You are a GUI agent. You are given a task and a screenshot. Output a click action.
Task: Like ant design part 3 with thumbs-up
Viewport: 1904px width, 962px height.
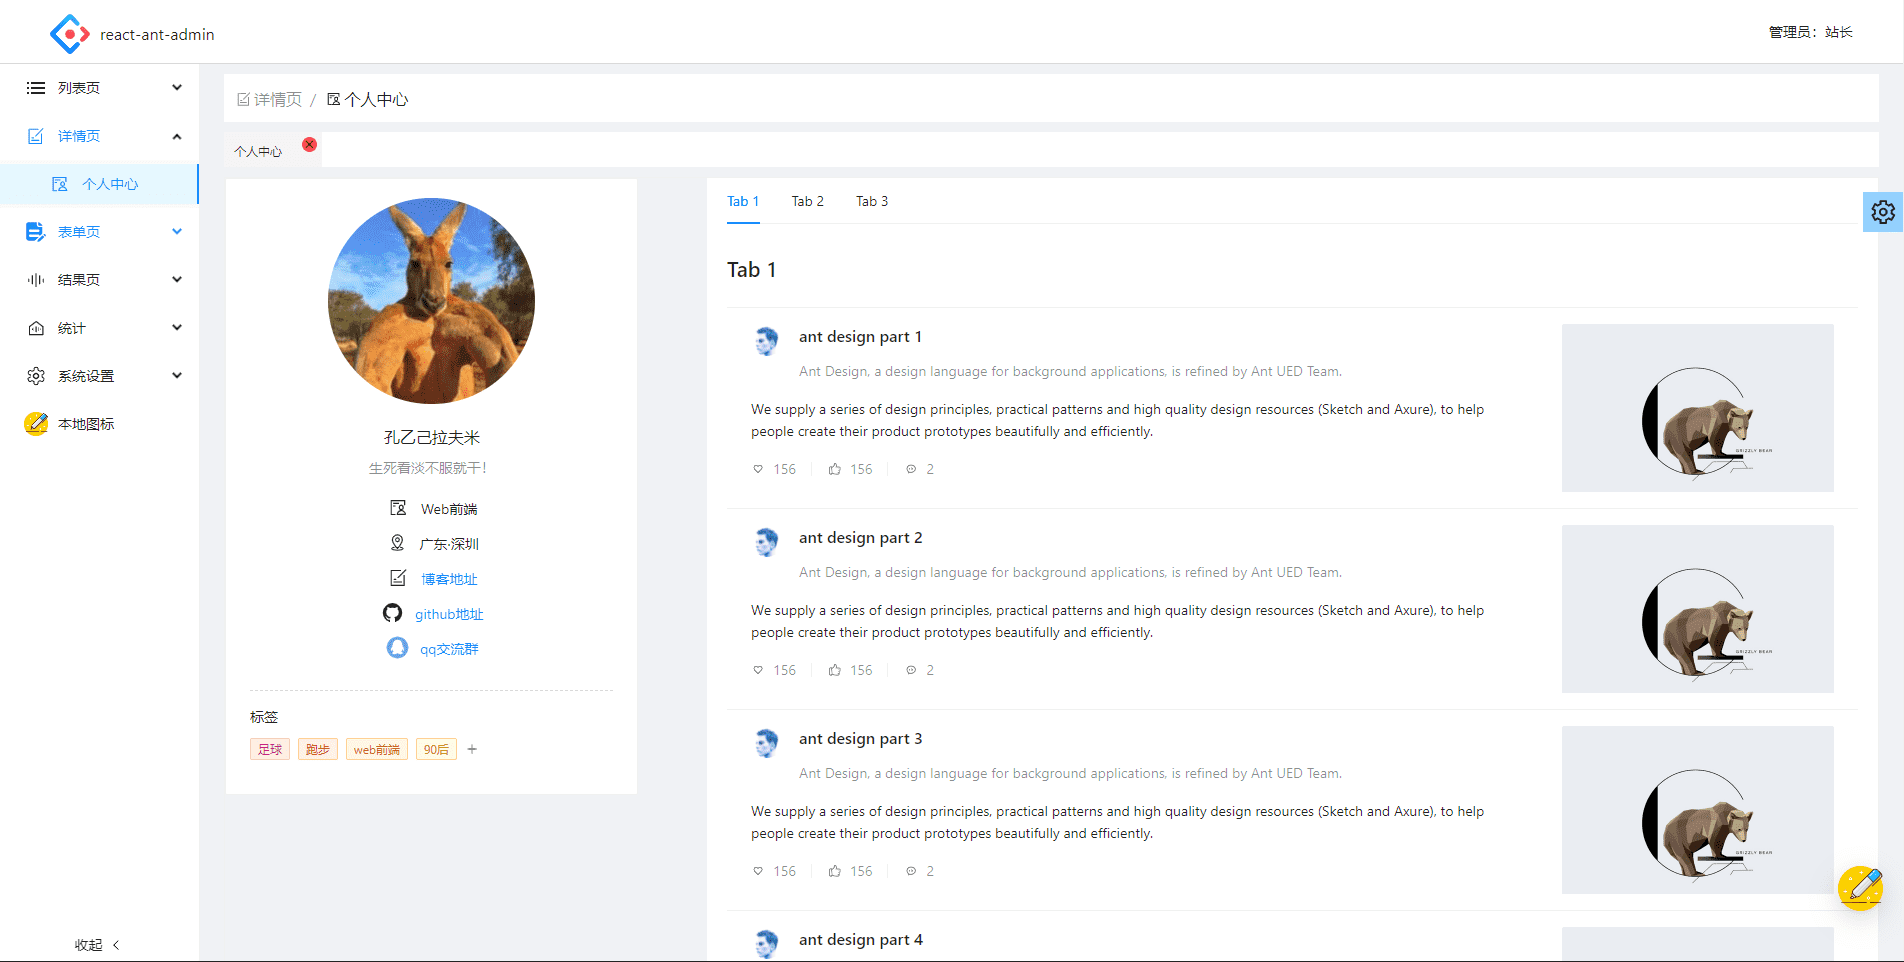[x=834, y=871]
